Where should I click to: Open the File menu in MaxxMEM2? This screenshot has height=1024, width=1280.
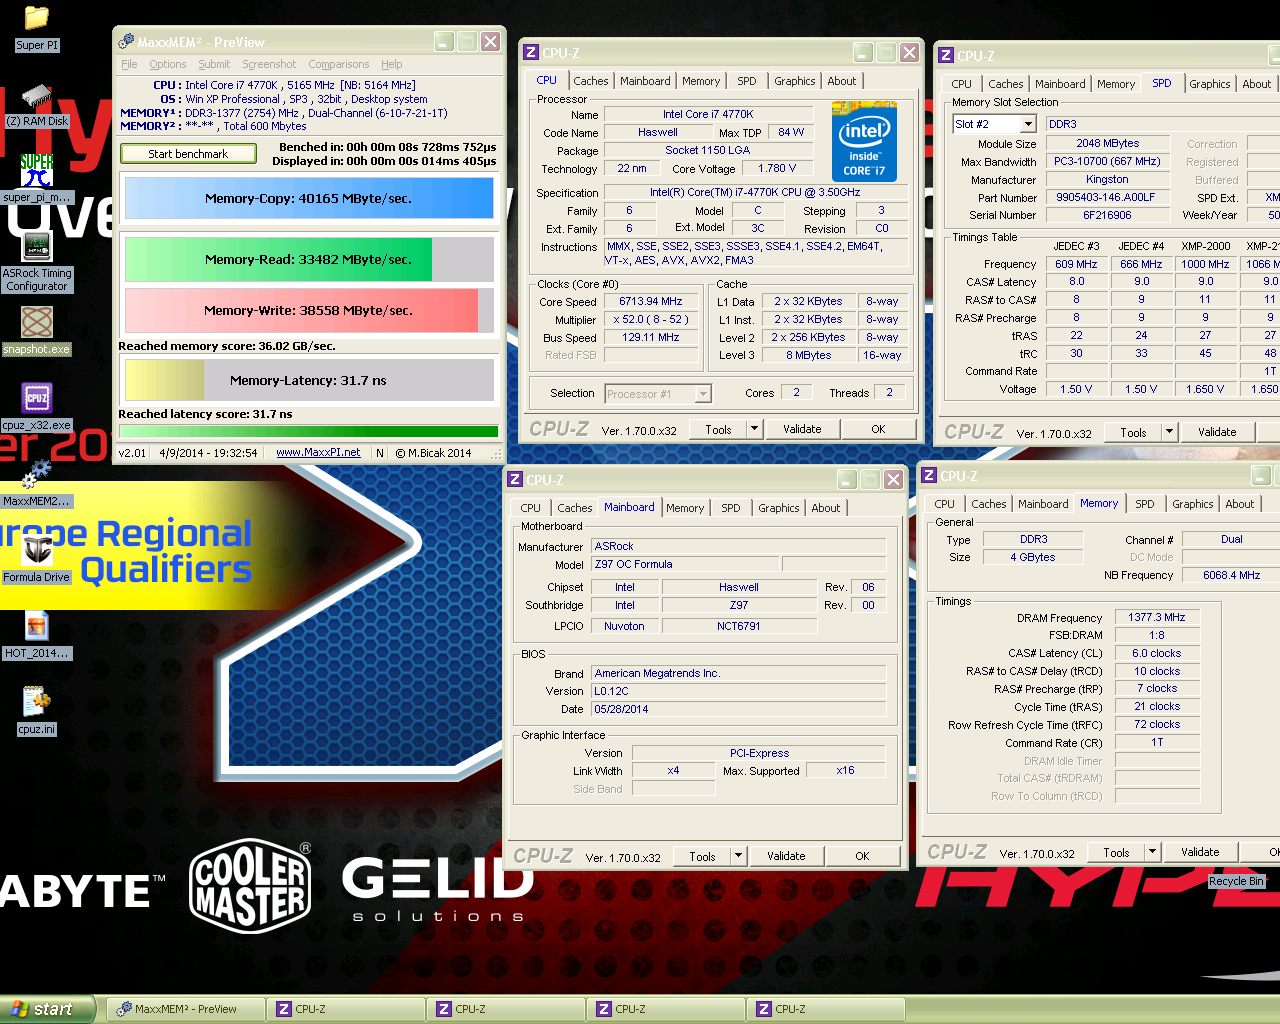click(129, 64)
